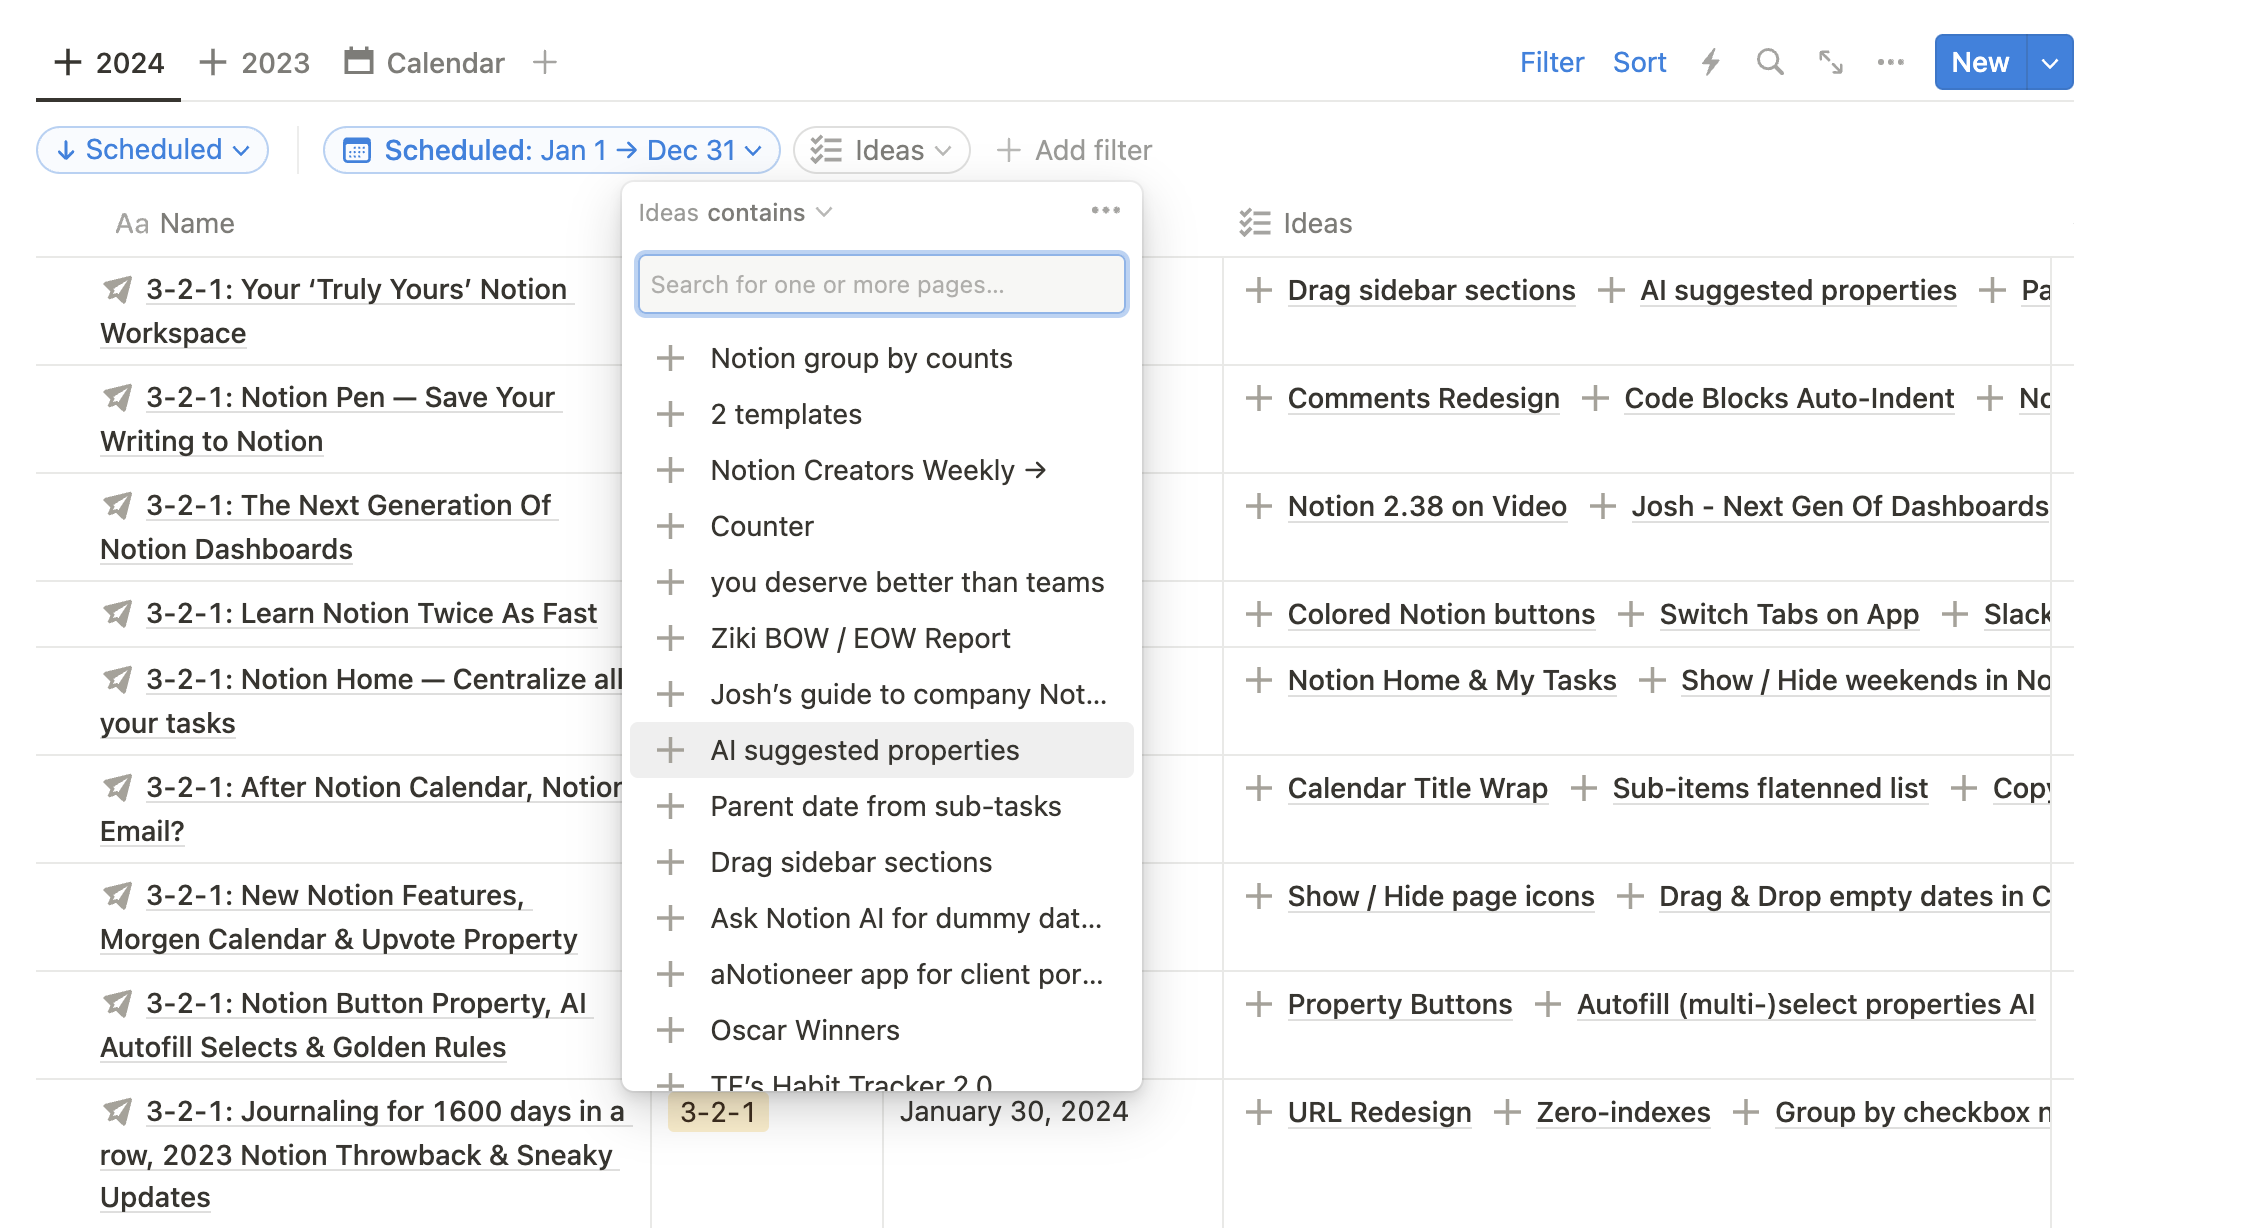Add a new view with plus icon beside Calendar
The height and width of the screenshot is (1228, 2266).
(544, 62)
